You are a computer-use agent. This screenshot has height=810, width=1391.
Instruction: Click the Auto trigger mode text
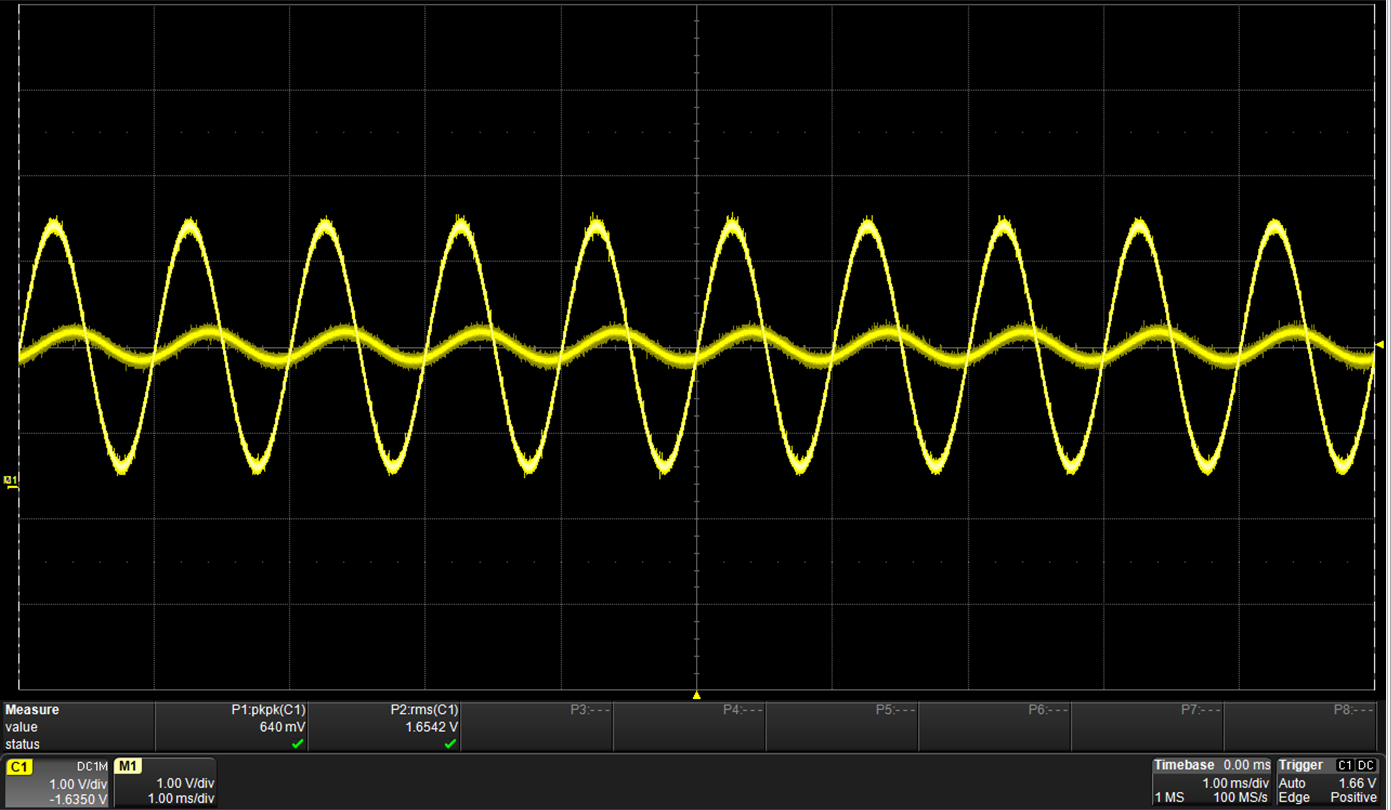(x=1292, y=783)
